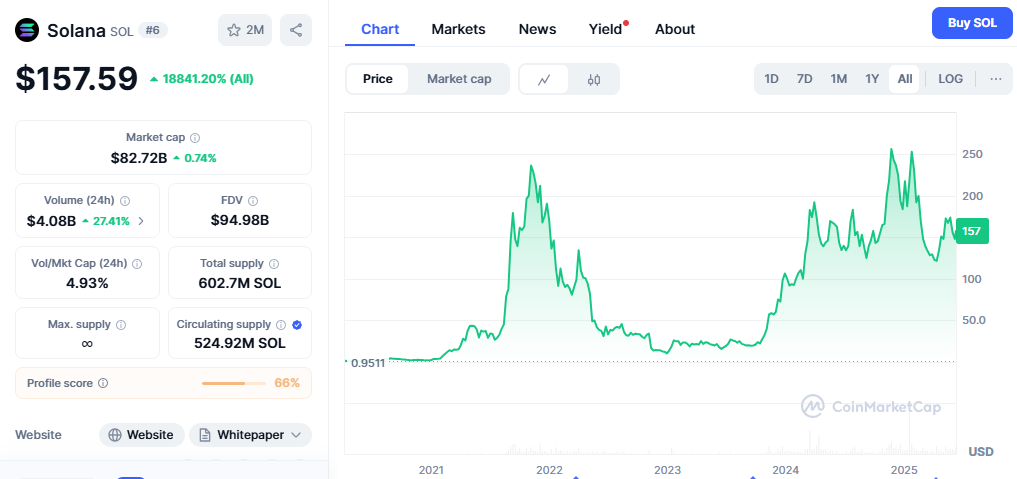Show Profile score info icon
The image size is (1017, 479).
click(102, 383)
